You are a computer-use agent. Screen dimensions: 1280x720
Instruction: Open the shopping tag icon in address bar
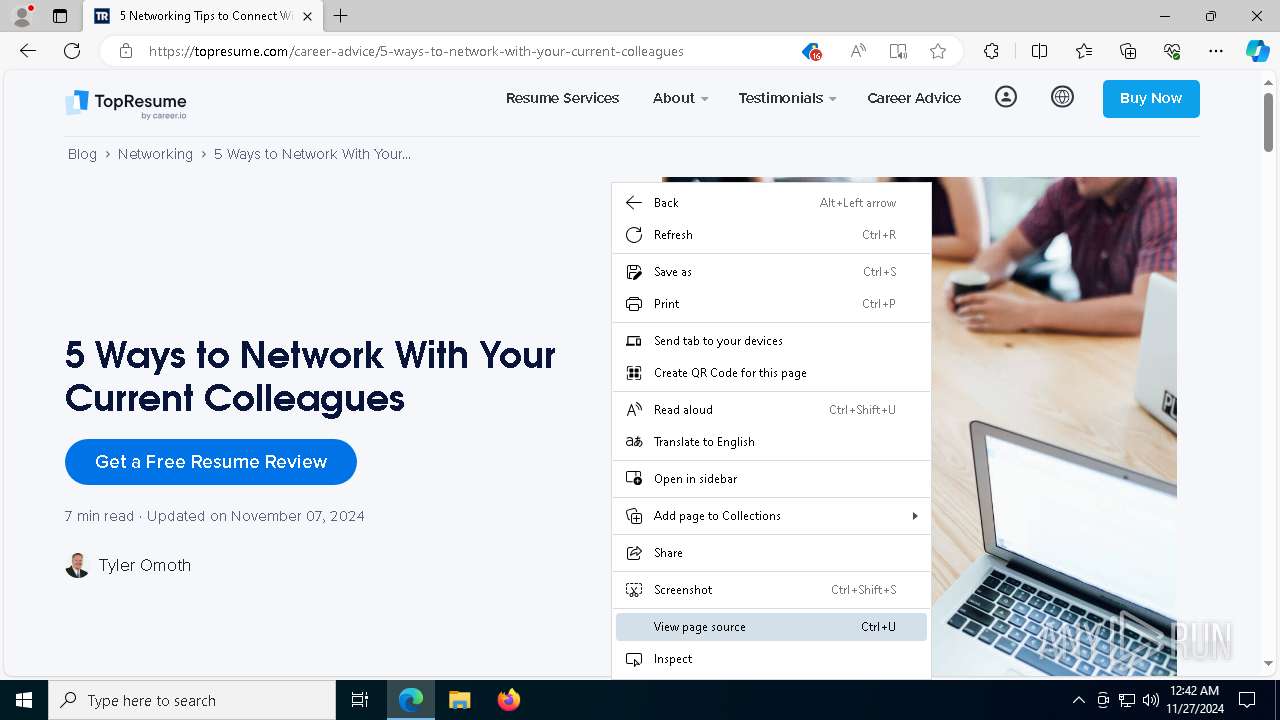(811, 51)
